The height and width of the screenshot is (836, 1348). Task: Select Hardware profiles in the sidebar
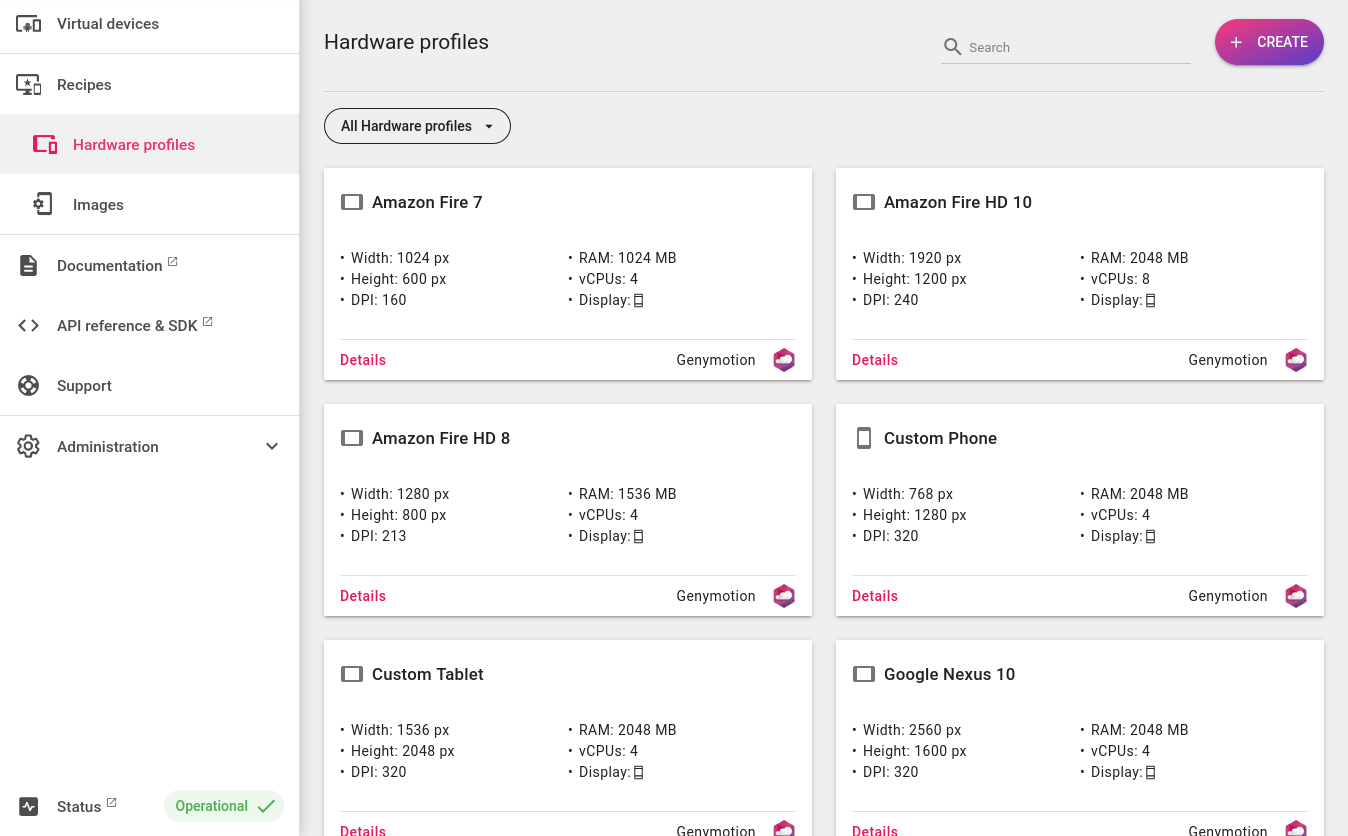[149, 144]
